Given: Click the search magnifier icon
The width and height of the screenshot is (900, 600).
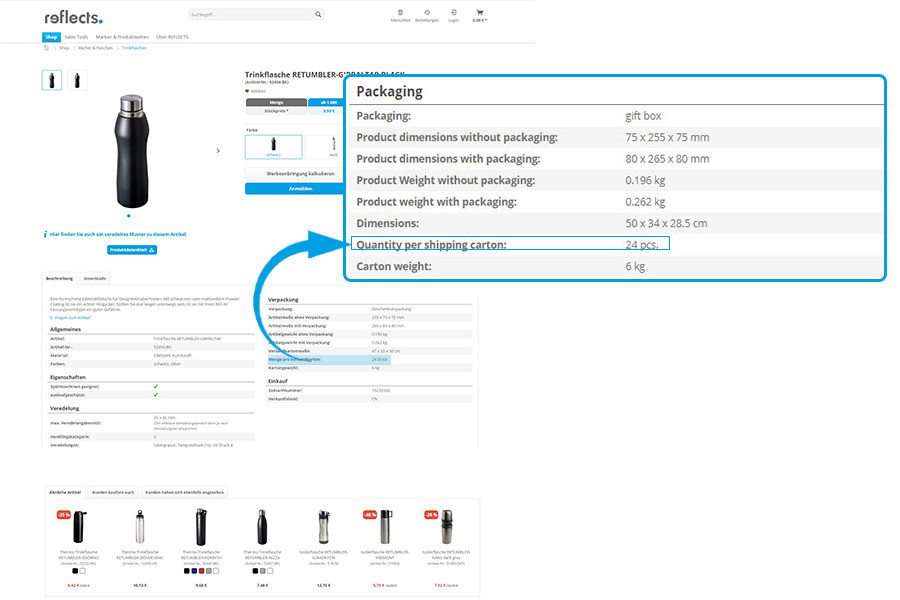Looking at the screenshot, I should coord(318,15).
